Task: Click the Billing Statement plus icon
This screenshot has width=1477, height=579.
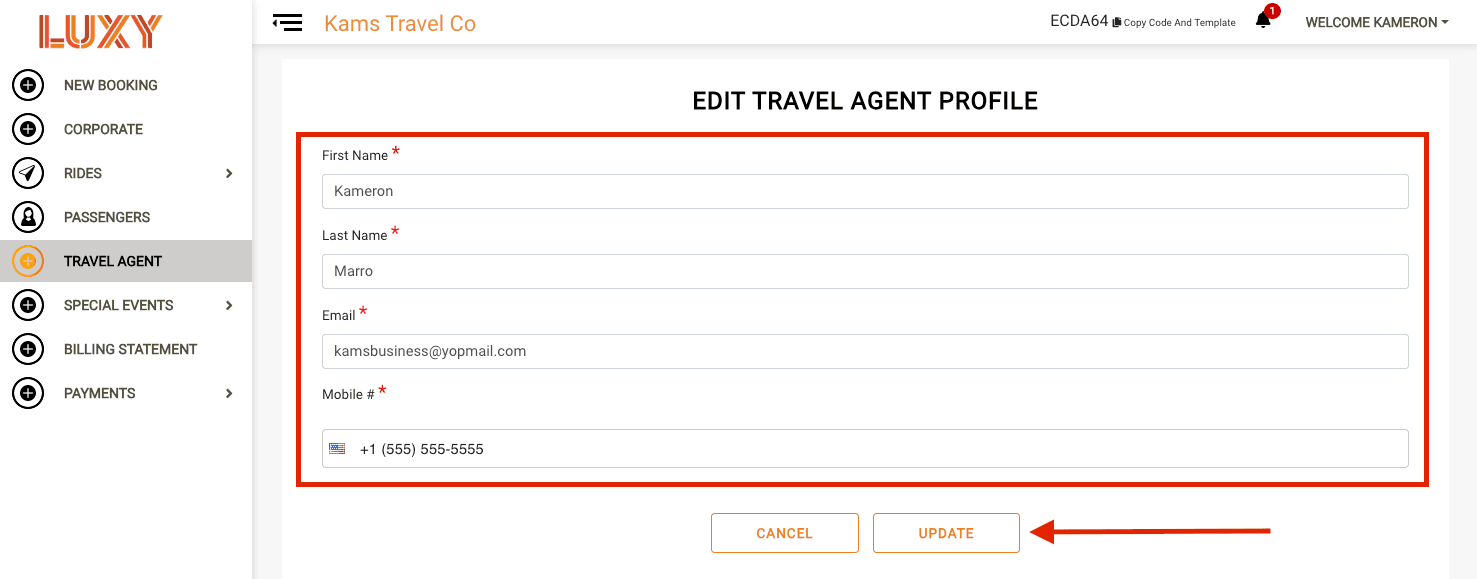Action: pos(28,349)
